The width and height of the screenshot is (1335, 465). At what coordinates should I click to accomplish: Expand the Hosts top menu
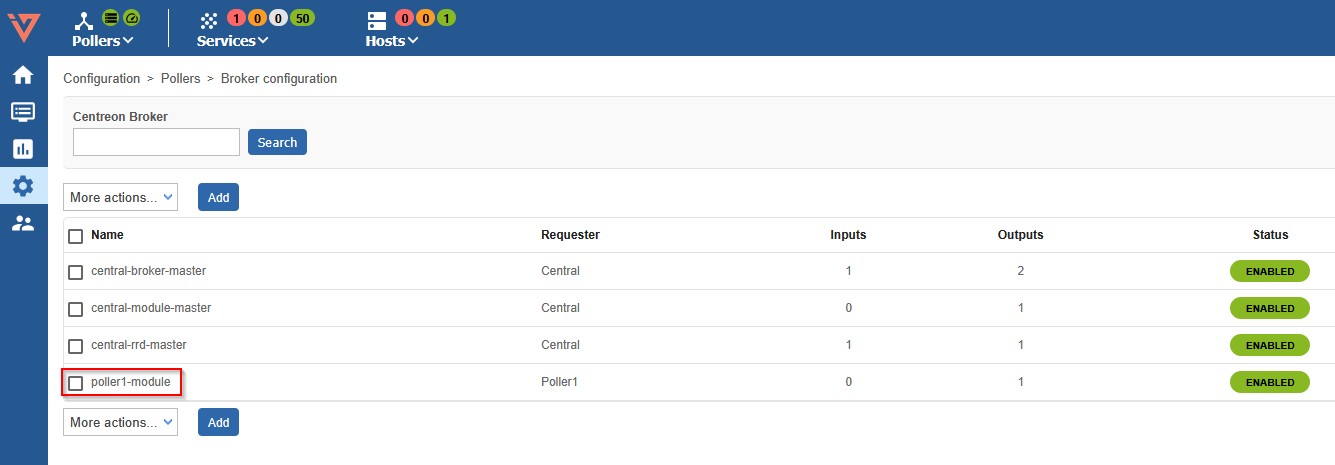(x=391, y=41)
